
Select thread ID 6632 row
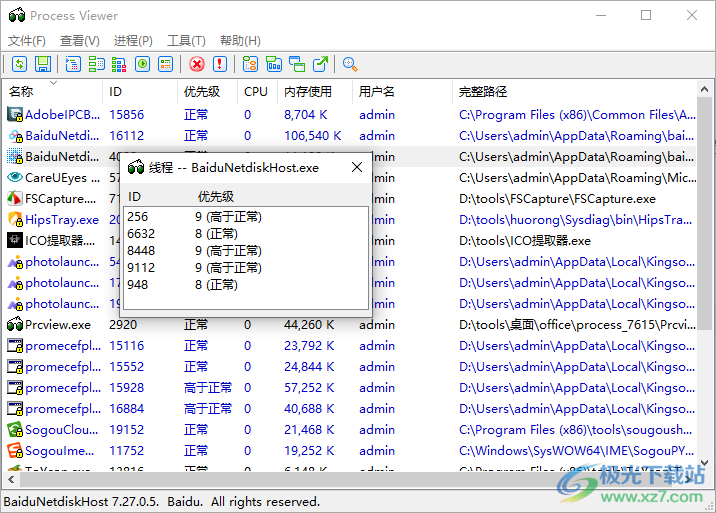[246, 233]
